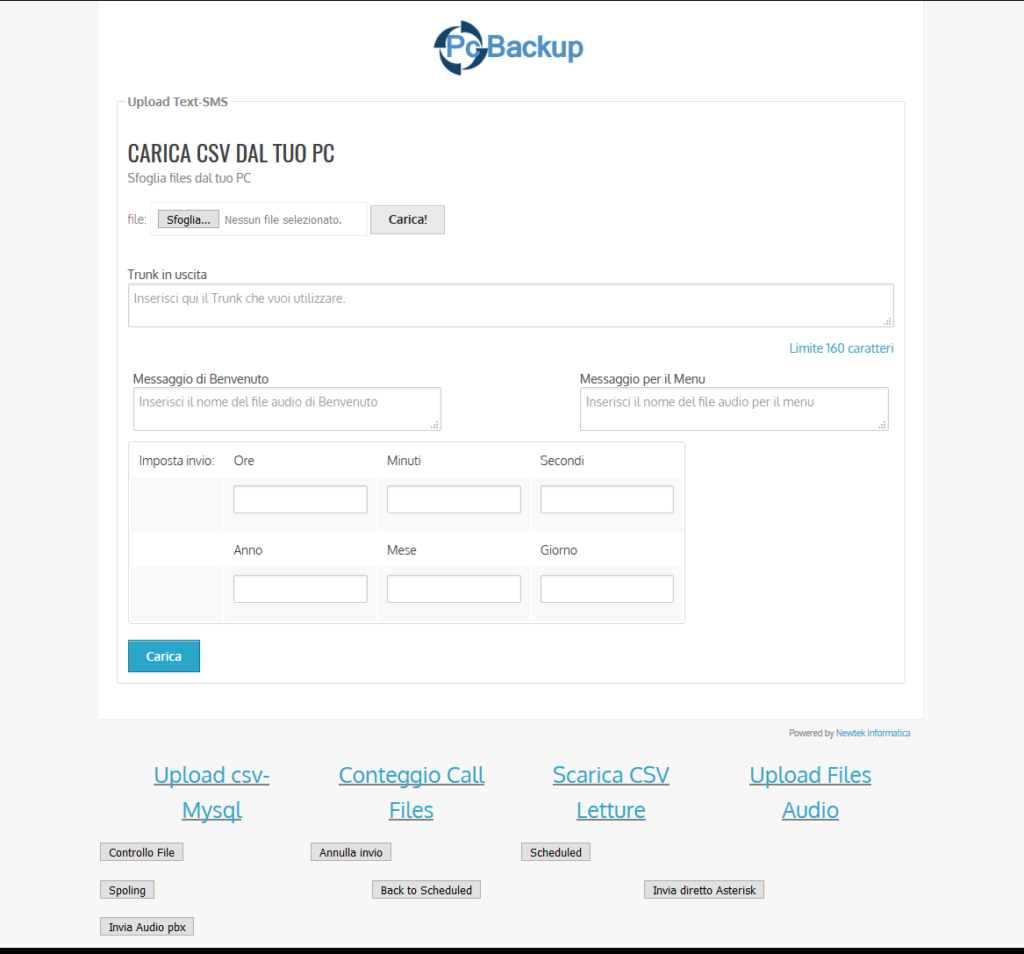1024x954 pixels.
Task: Click the Ore input under Imposta invio
Action: click(299, 498)
